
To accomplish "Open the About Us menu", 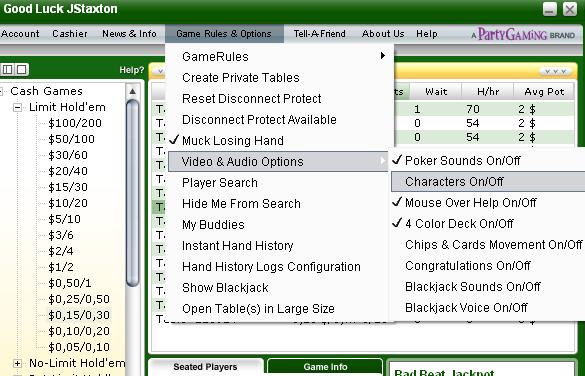I will tap(383, 34).
